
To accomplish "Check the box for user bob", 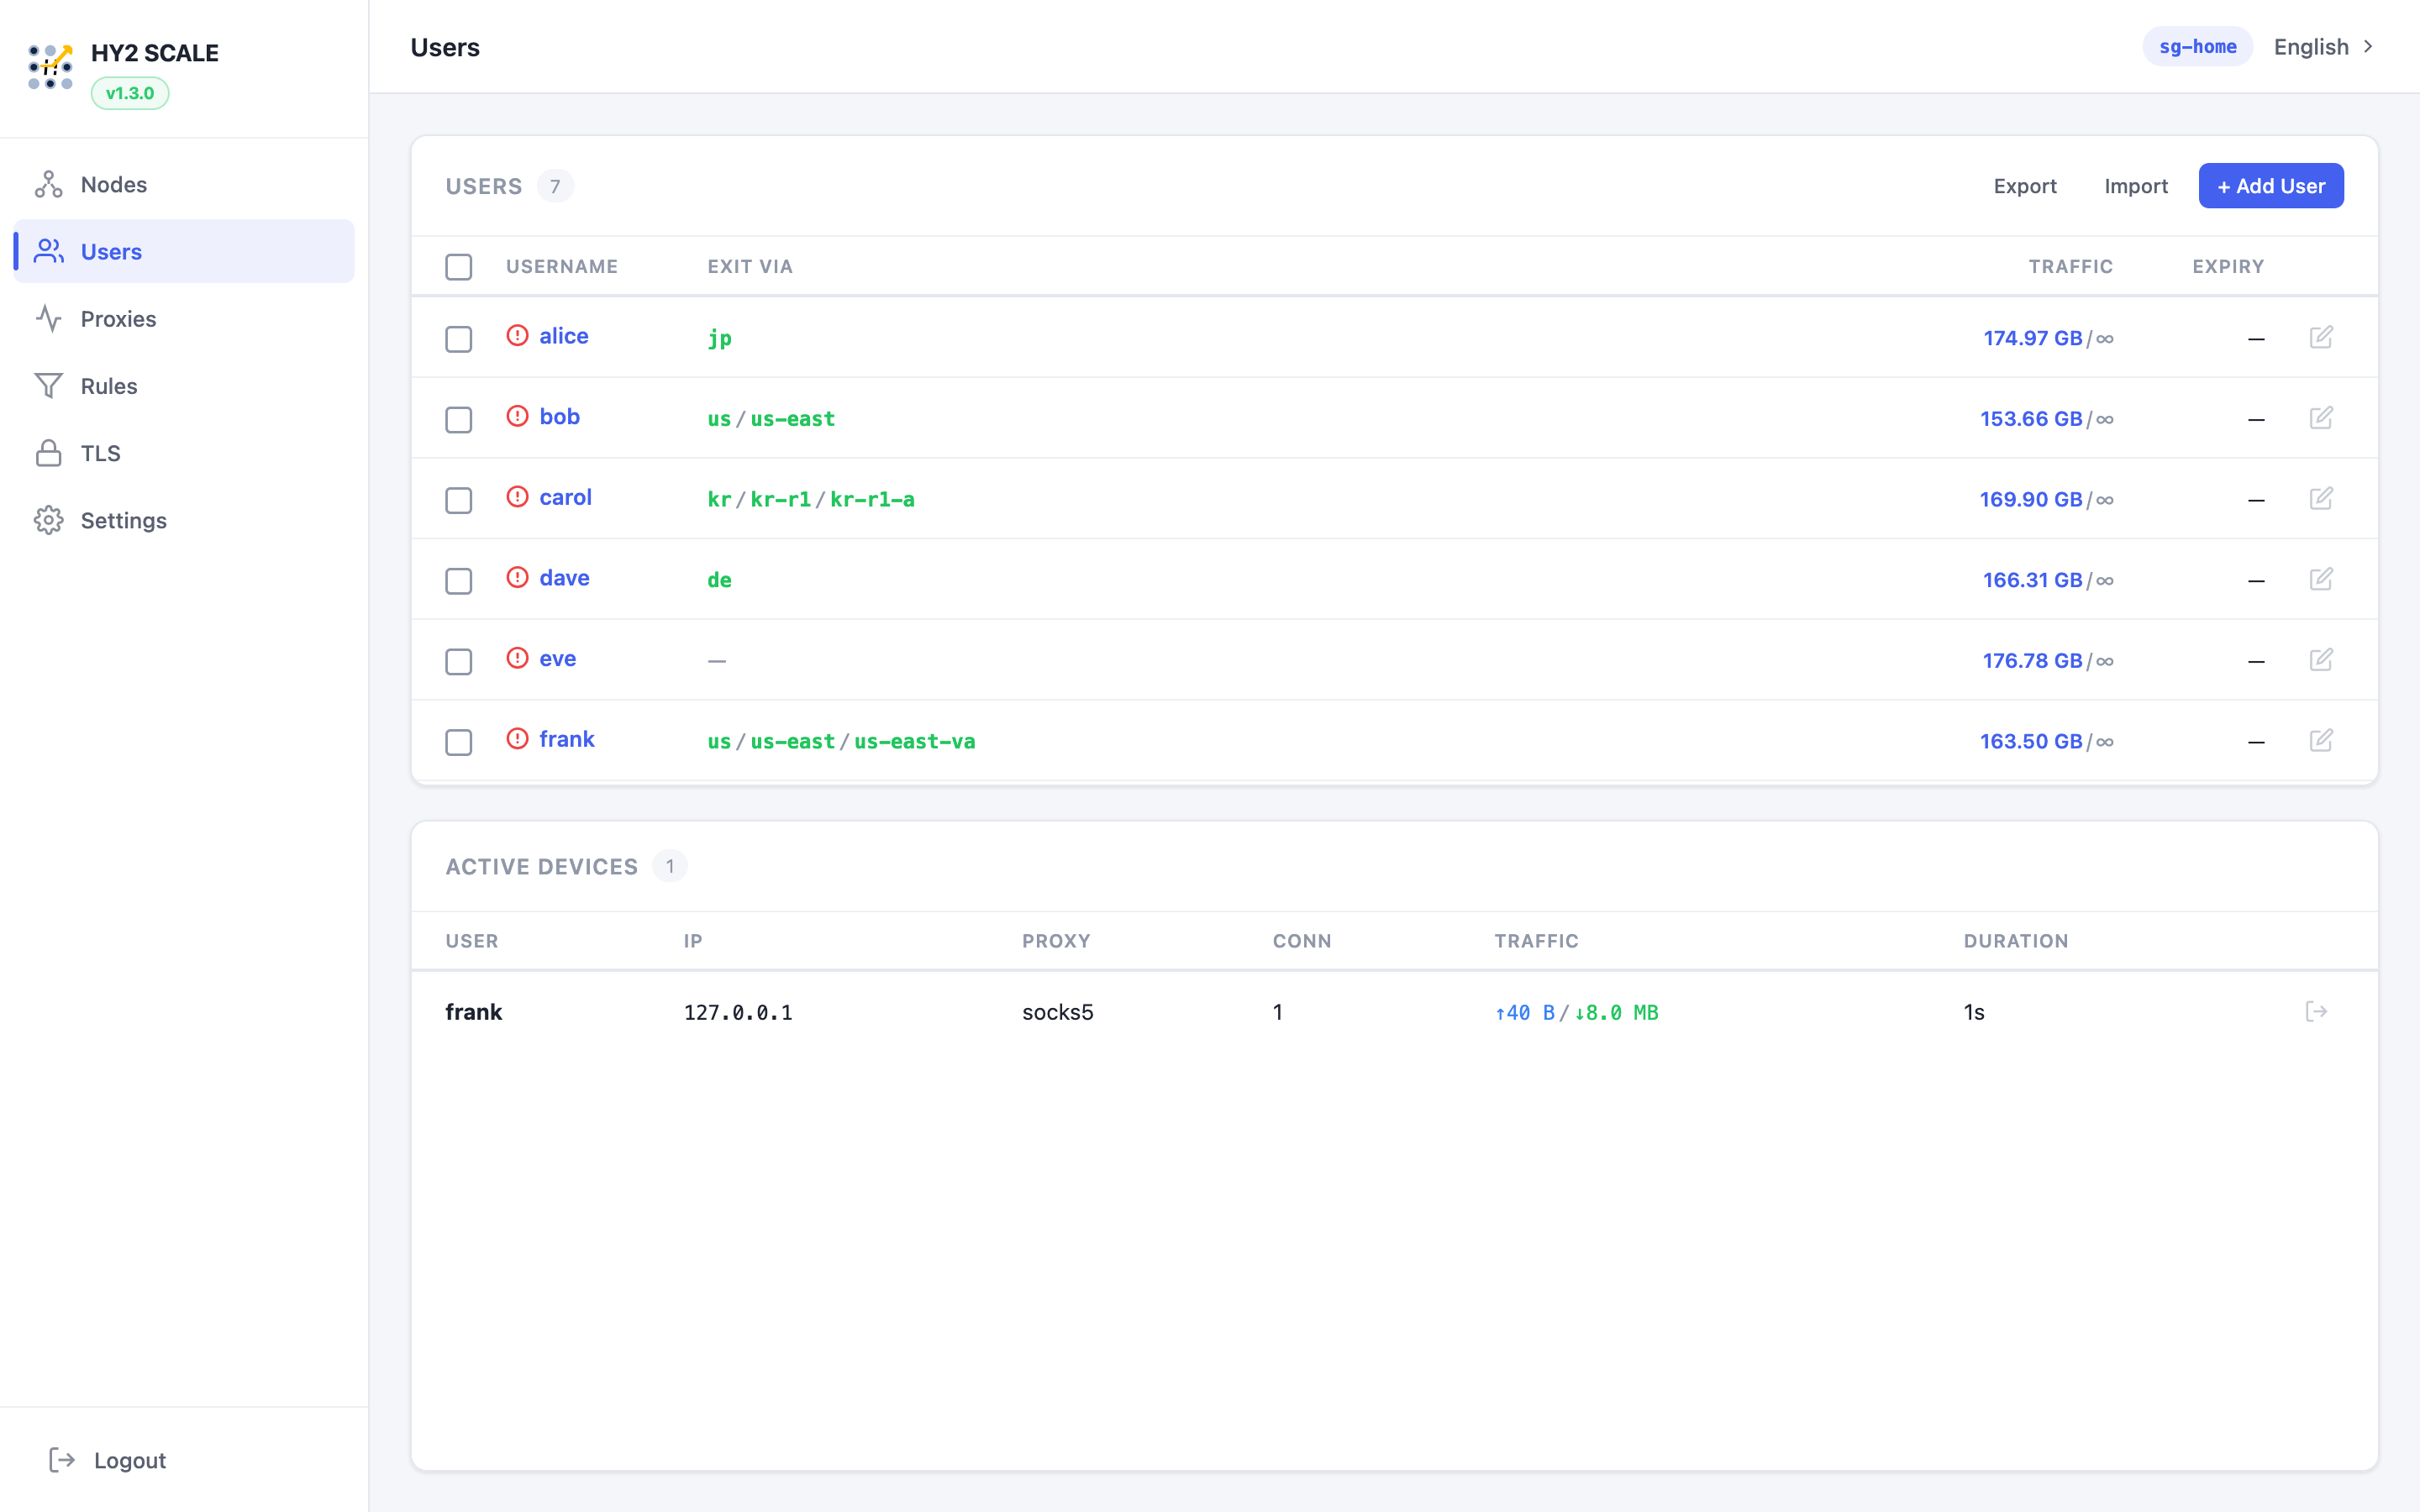I will point(459,419).
